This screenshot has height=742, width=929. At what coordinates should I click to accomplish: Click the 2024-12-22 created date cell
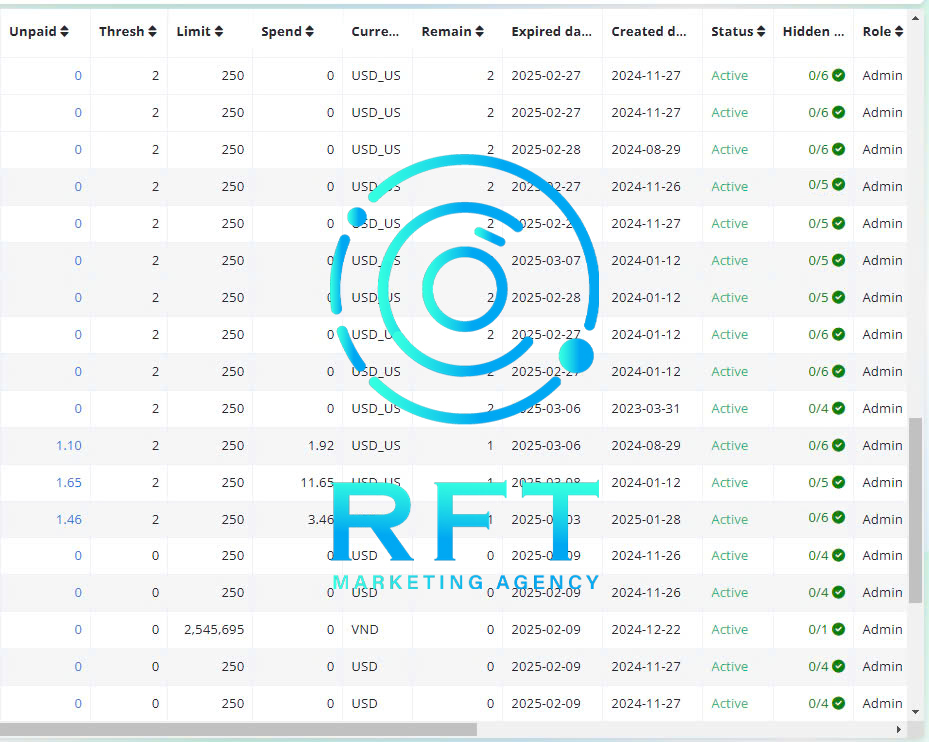[646, 629]
